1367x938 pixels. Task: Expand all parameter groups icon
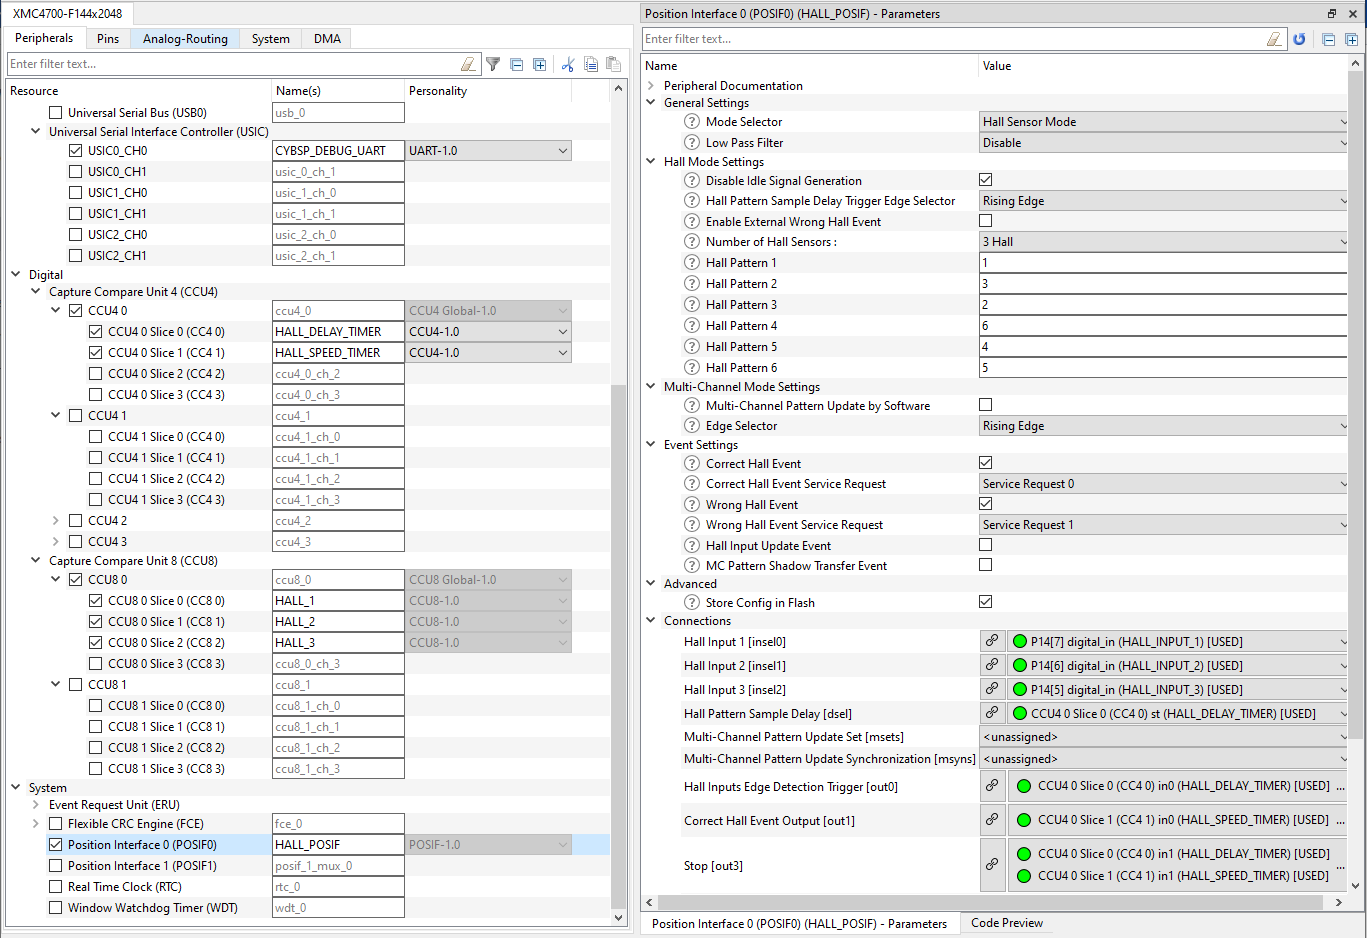(x=1352, y=39)
